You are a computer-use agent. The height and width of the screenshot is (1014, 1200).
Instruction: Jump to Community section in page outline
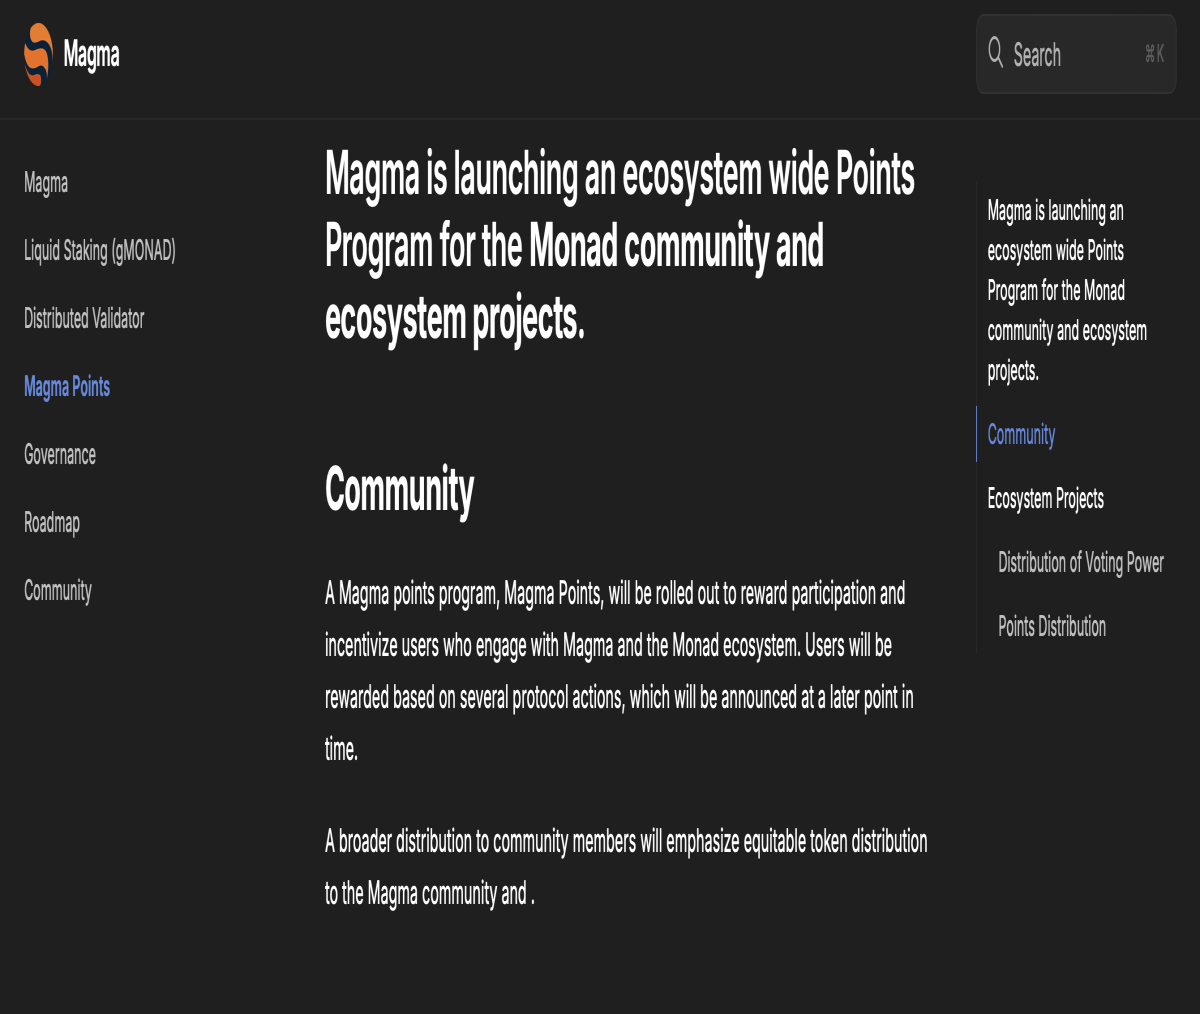click(x=1021, y=435)
